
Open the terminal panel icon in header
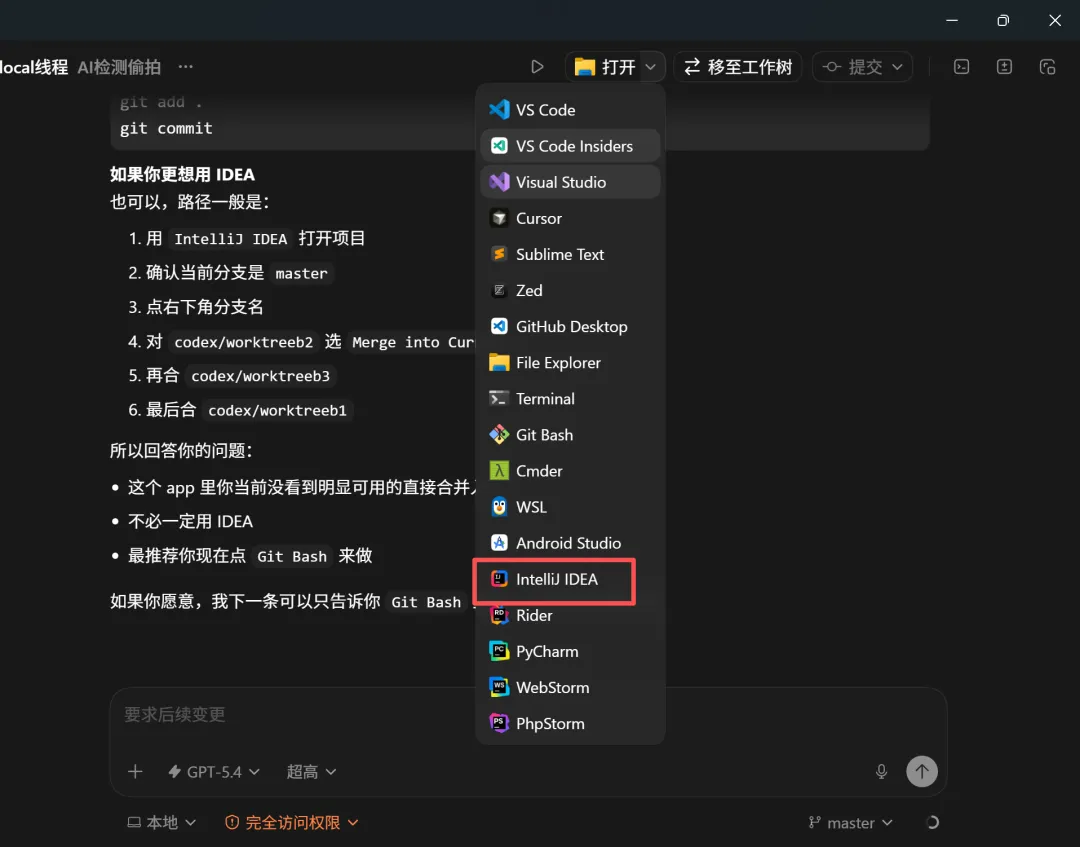[x=962, y=67]
